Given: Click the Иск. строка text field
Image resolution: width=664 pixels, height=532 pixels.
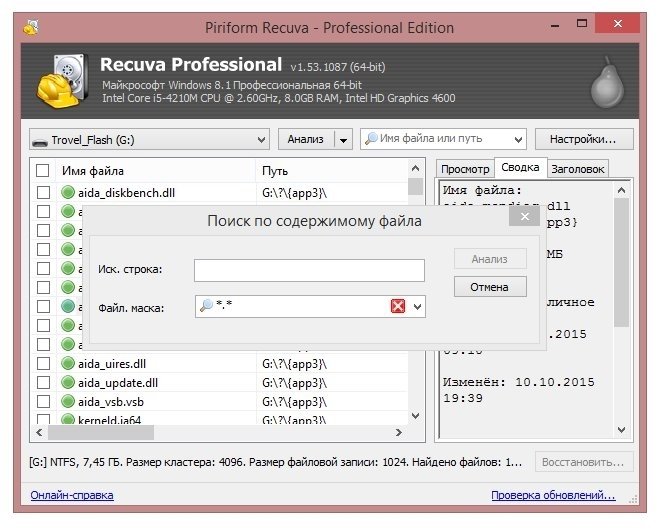Looking at the screenshot, I should [x=309, y=270].
